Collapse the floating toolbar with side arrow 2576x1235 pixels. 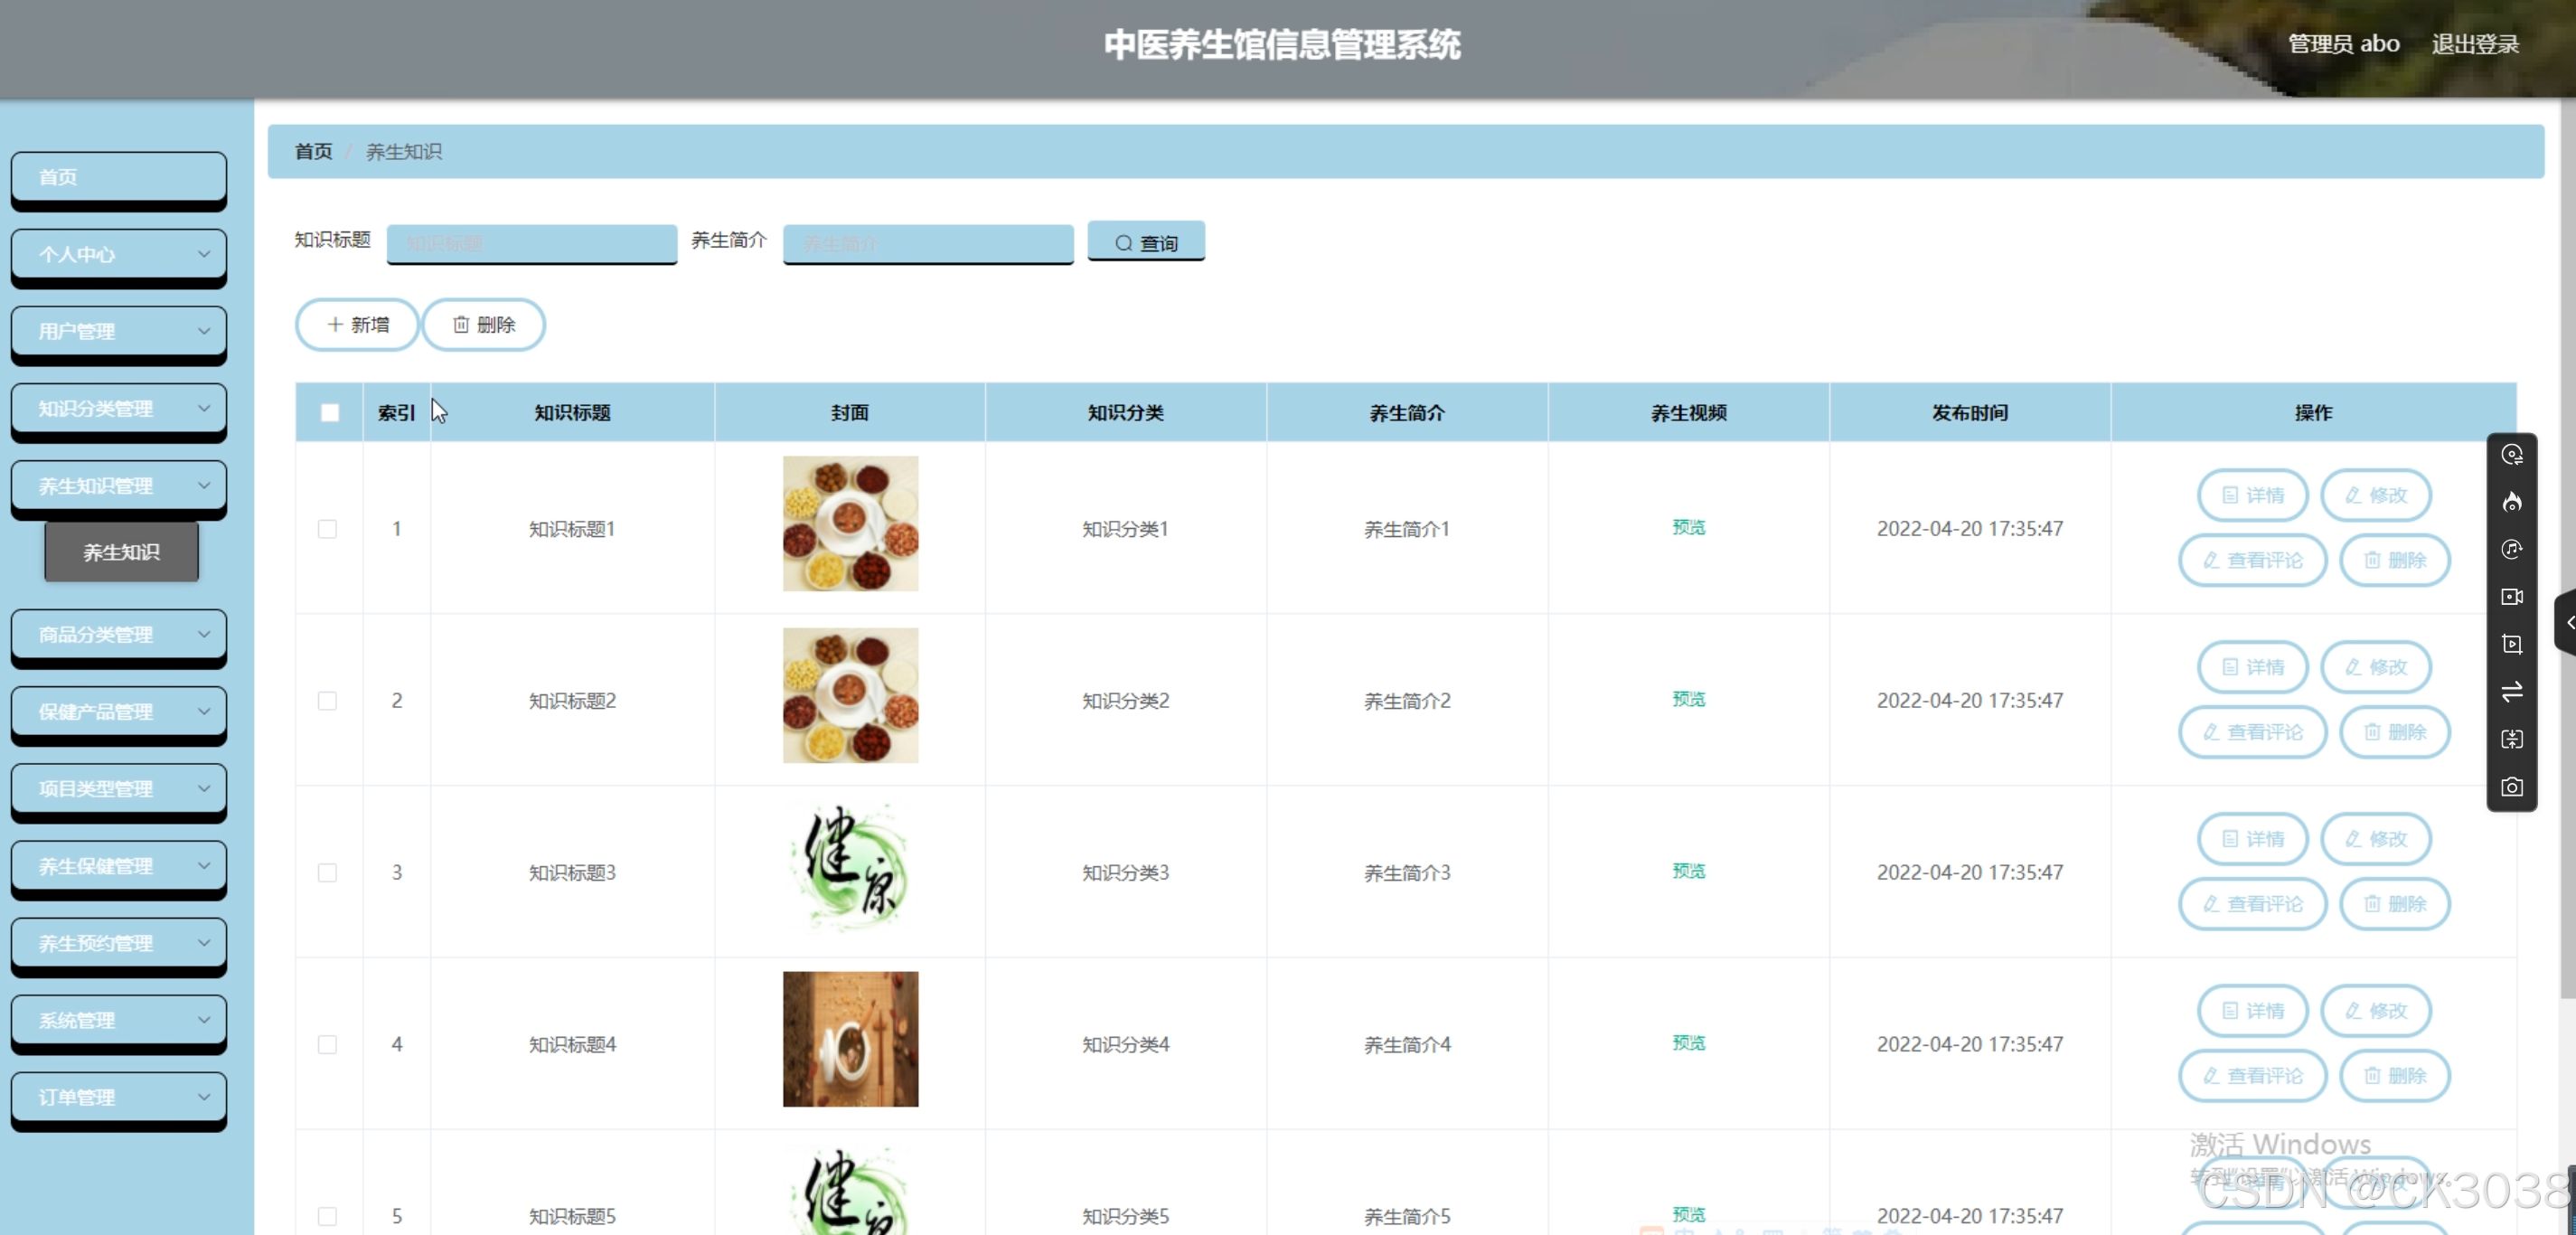coord(2567,622)
